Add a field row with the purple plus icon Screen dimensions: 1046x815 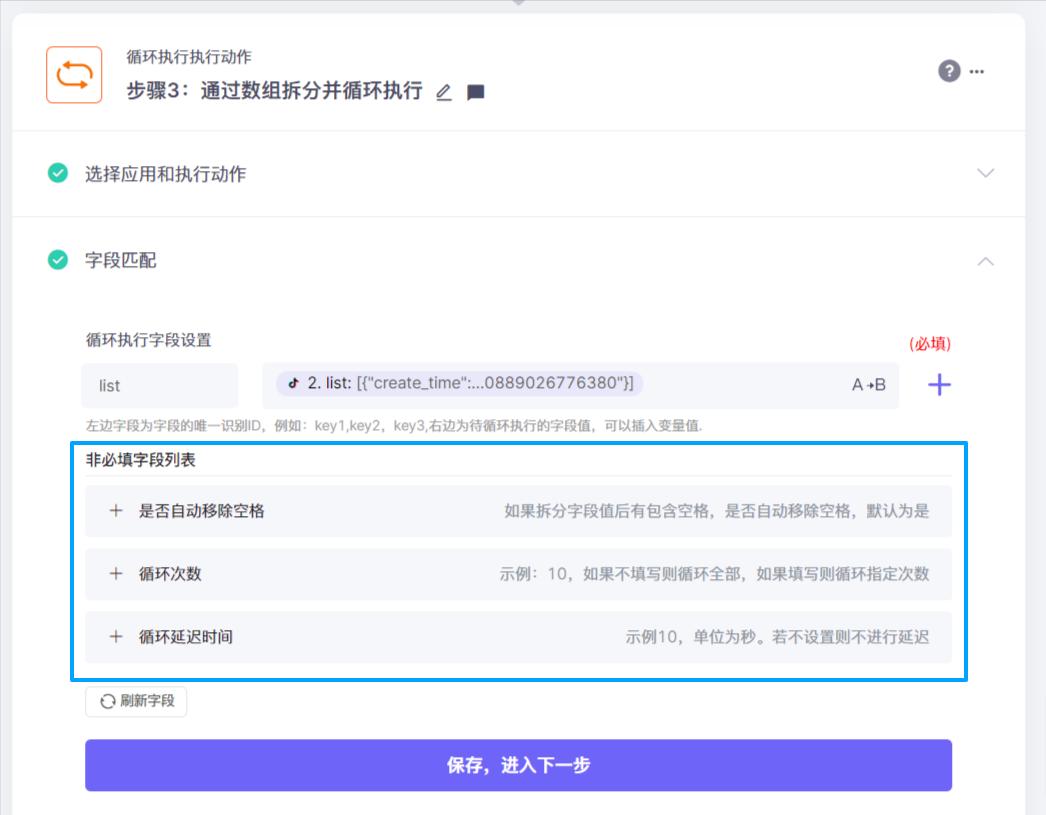938,384
